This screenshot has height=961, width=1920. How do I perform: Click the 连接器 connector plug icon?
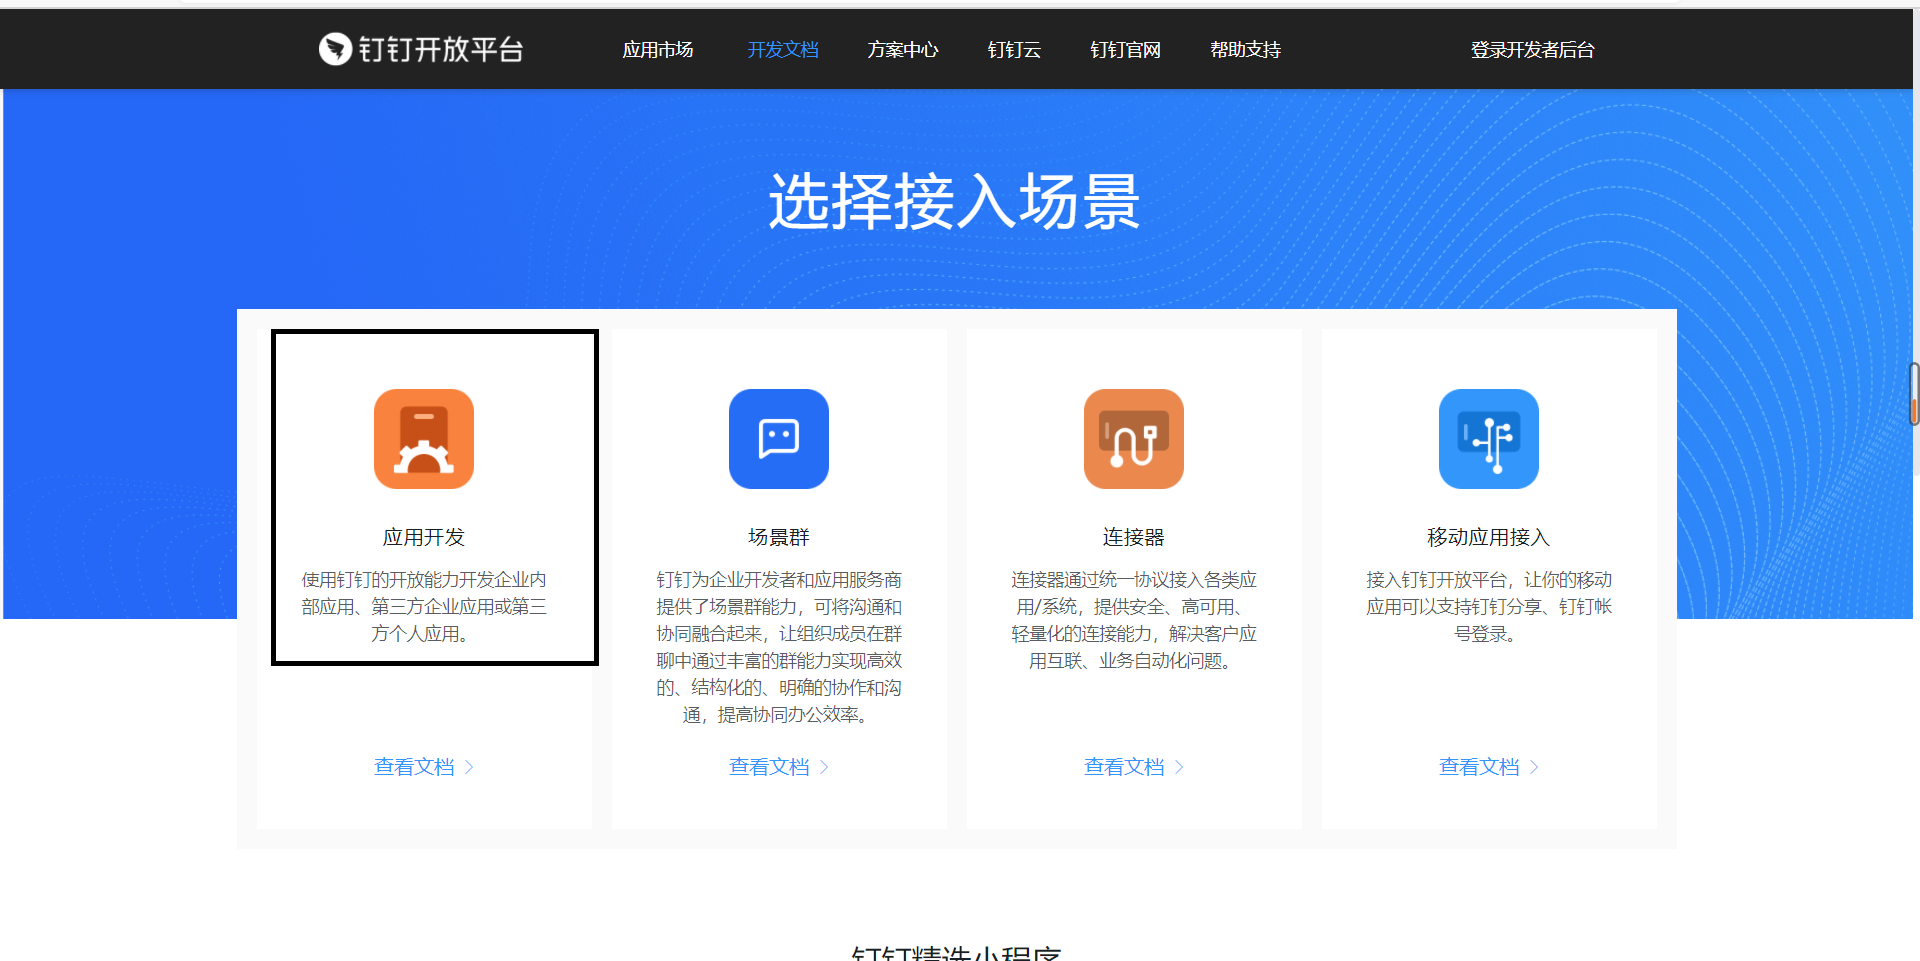[1133, 439]
